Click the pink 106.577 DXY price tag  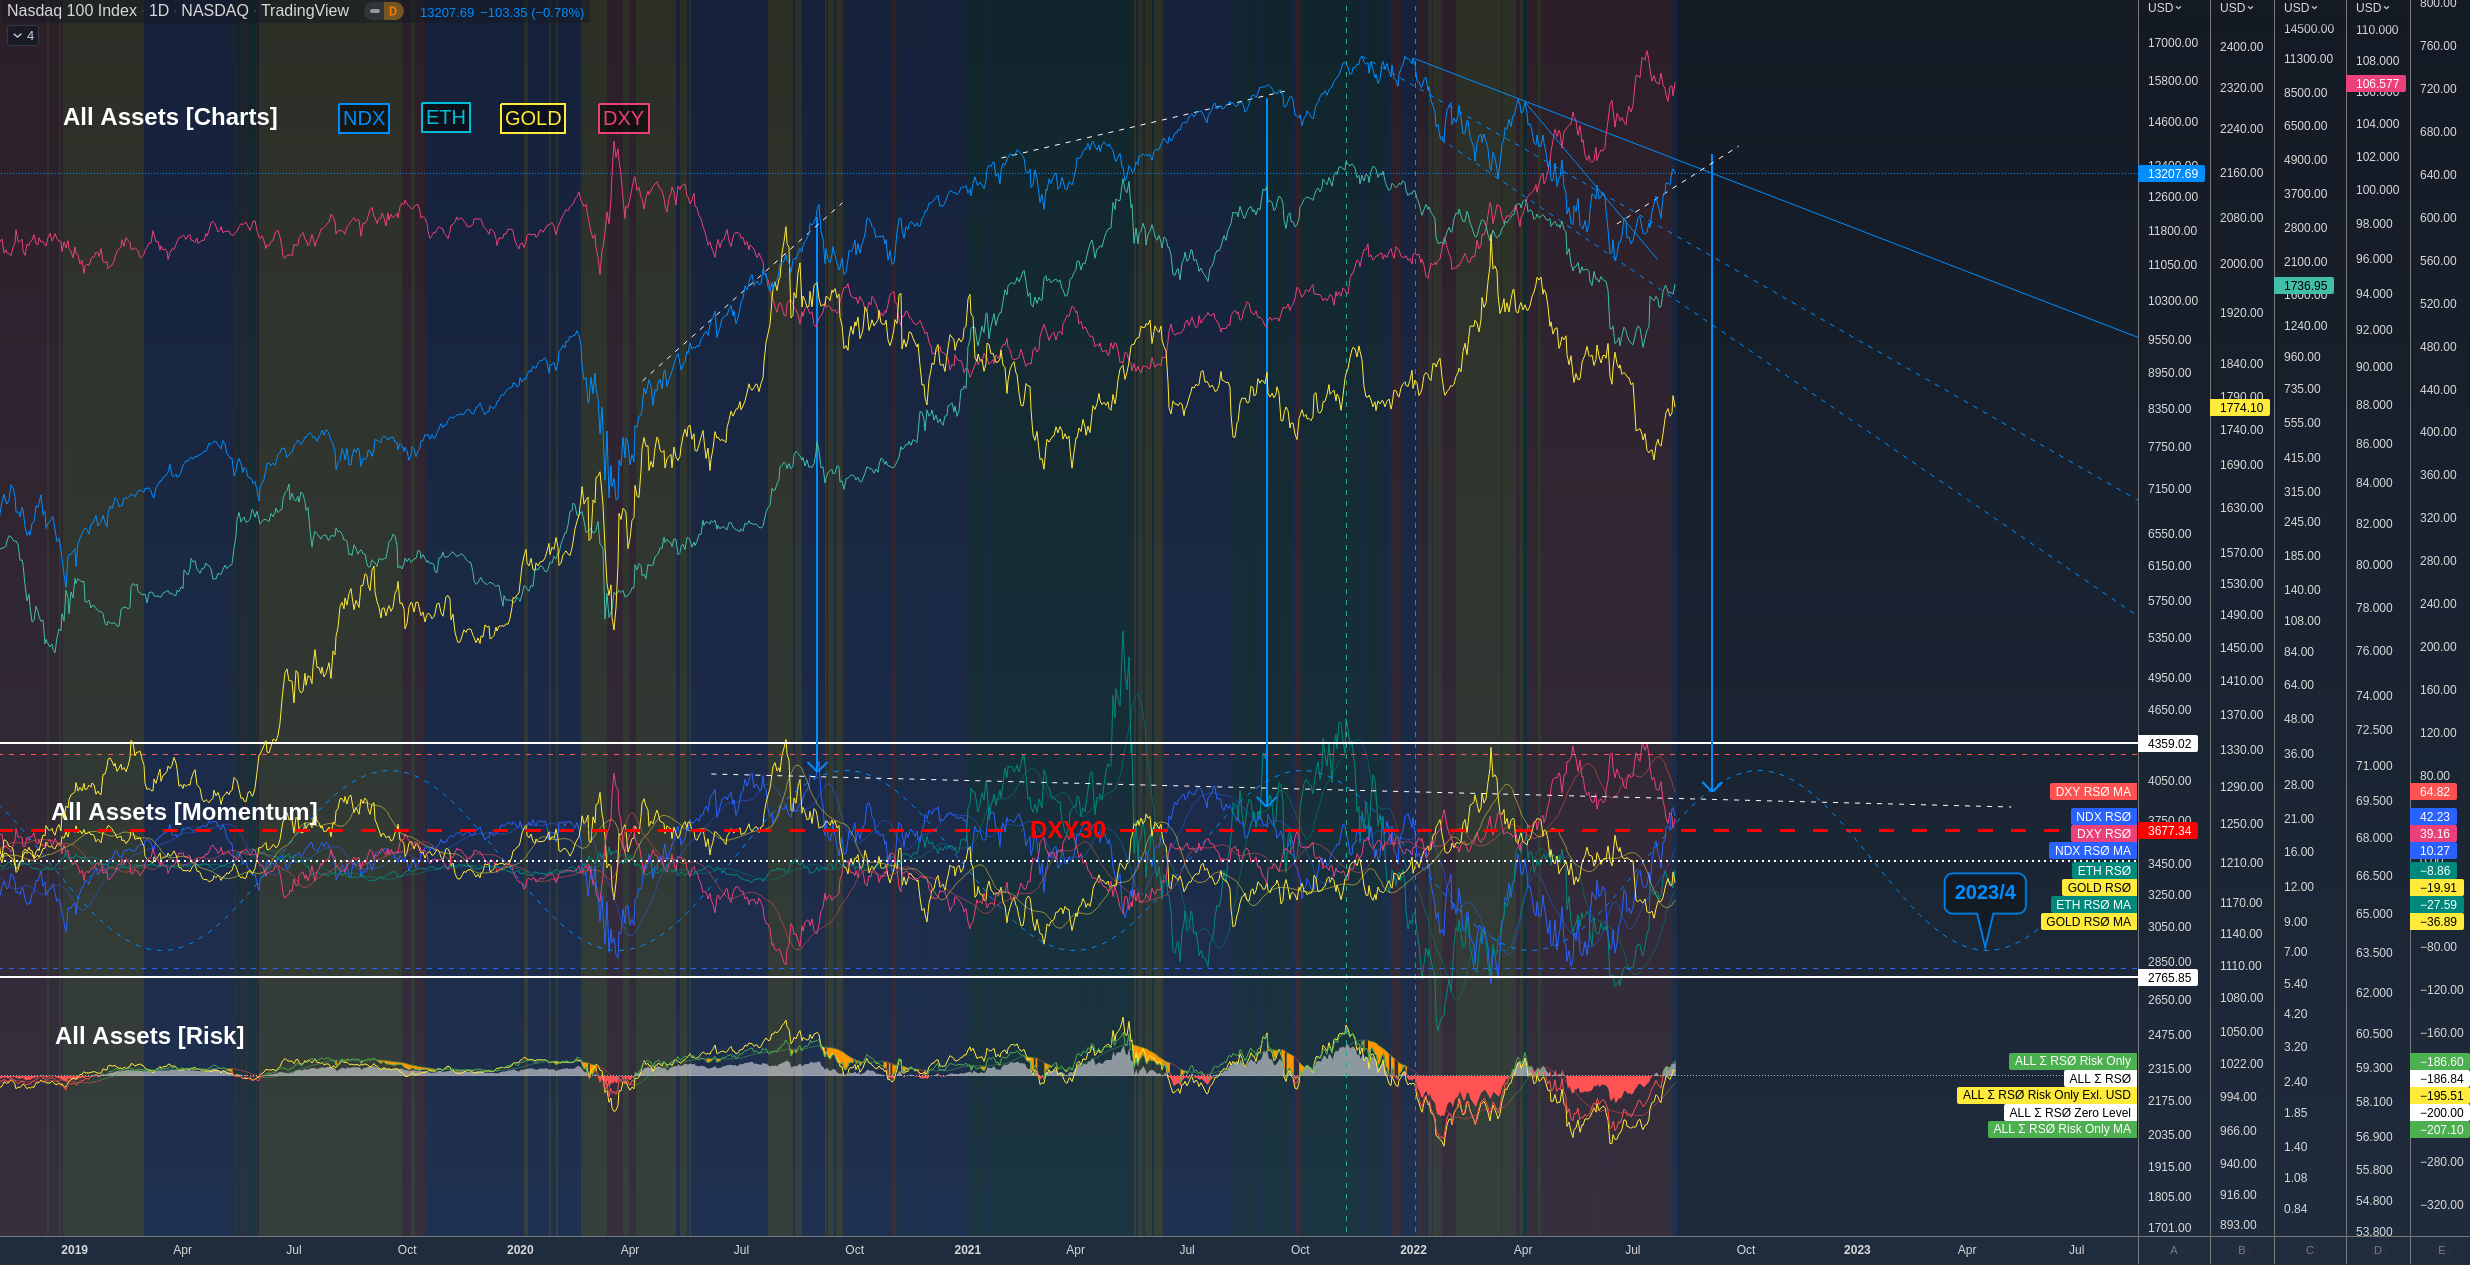2376,84
